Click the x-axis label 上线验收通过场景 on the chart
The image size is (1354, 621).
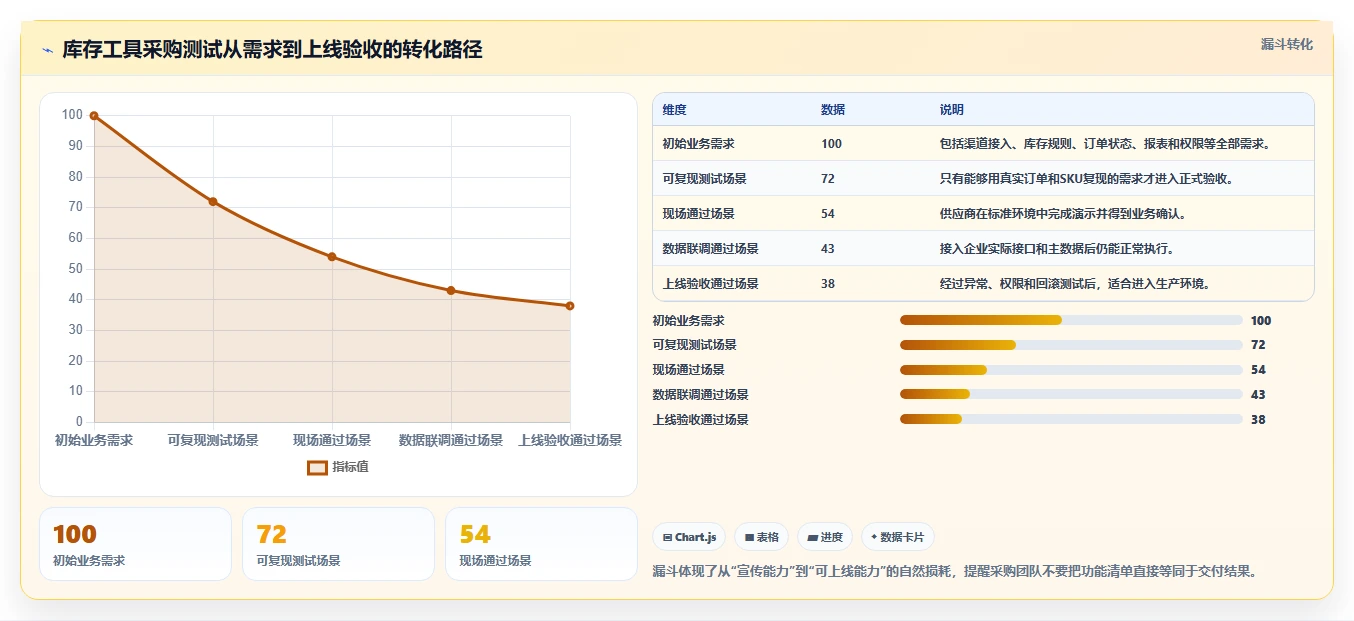(570, 440)
